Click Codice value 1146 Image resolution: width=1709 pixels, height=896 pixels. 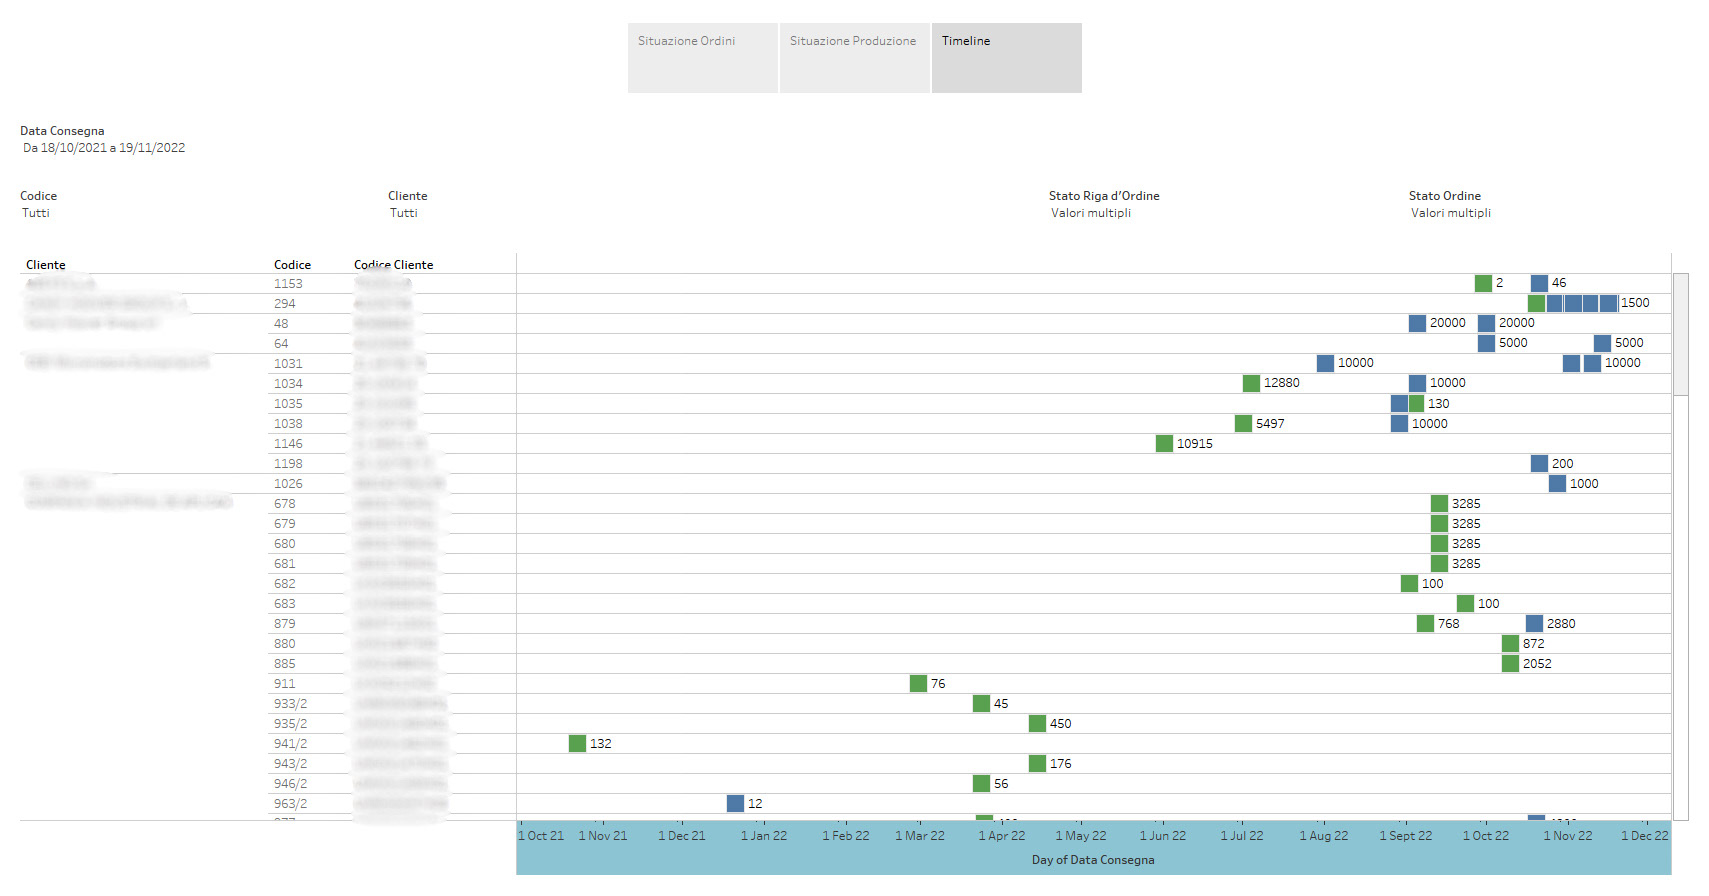pyautogui.click(x=288, y=444)
